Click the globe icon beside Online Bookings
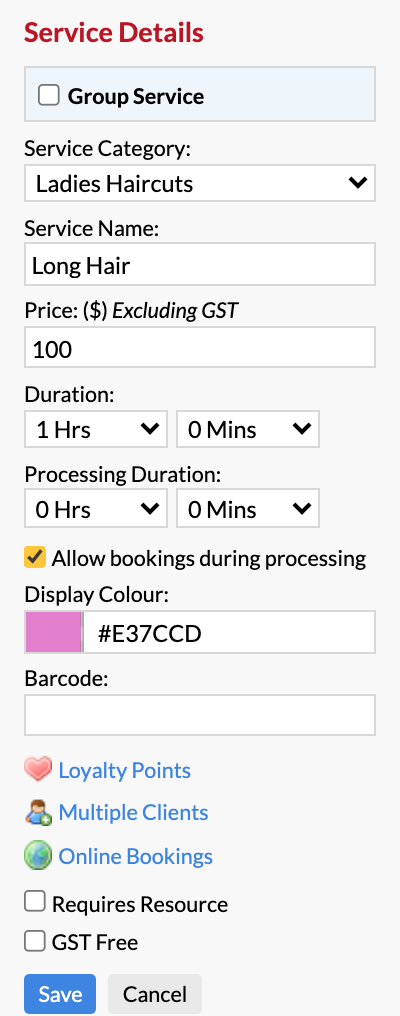 click(38, 857)
